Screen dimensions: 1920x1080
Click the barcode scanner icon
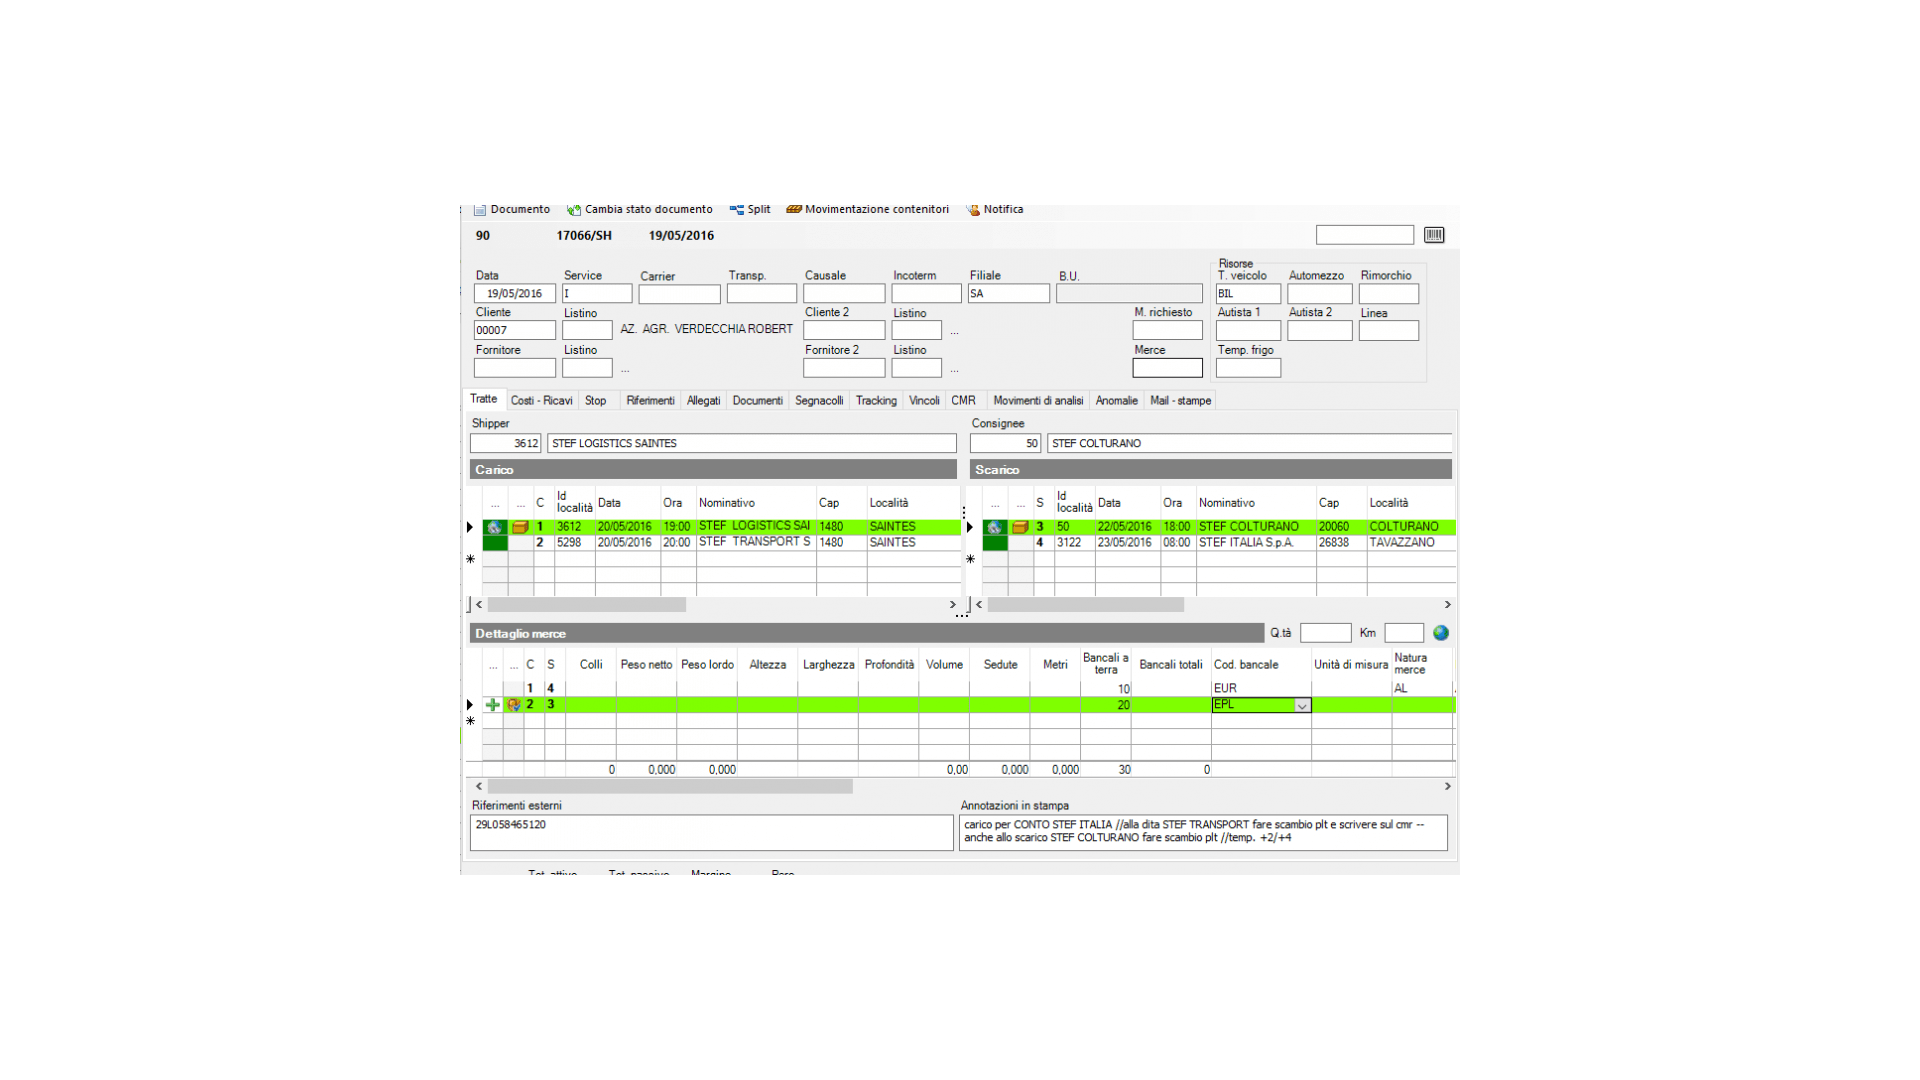click(1433, 235)
